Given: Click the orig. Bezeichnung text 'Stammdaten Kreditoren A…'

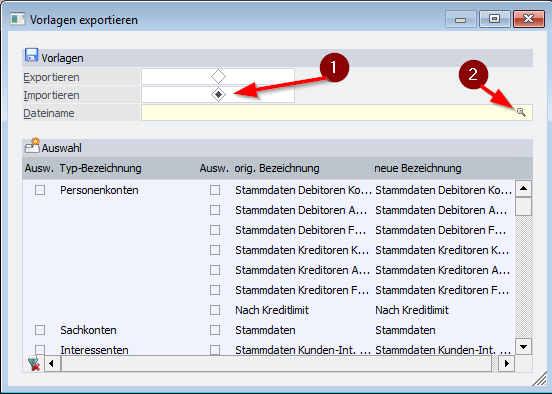Looking at the screenshot, I should coord(302,270).
